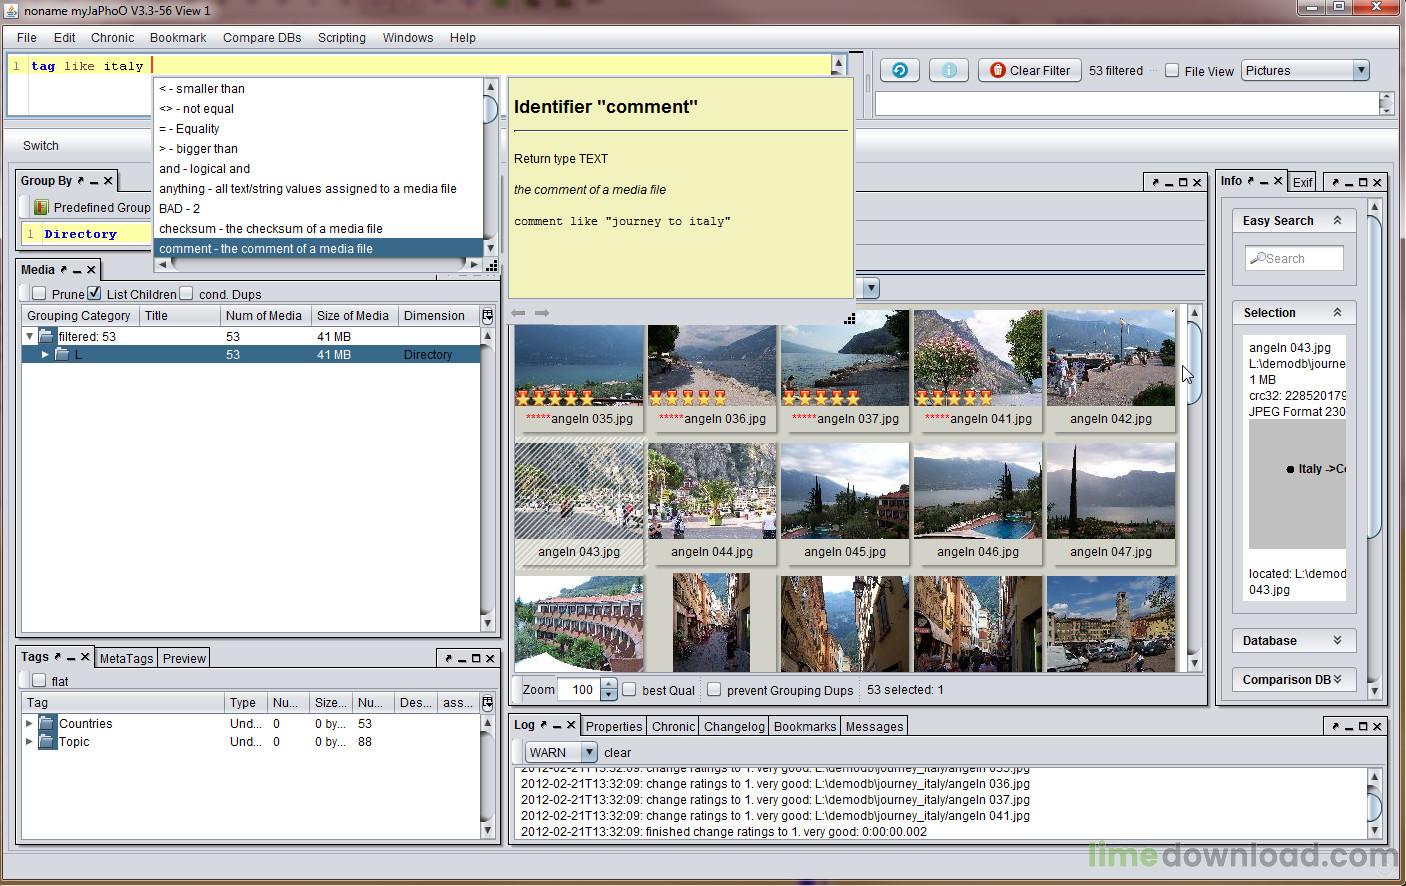Expand the Comparison DB section
Viewport: 1406px width, 886px height.
coord(1337,679)
